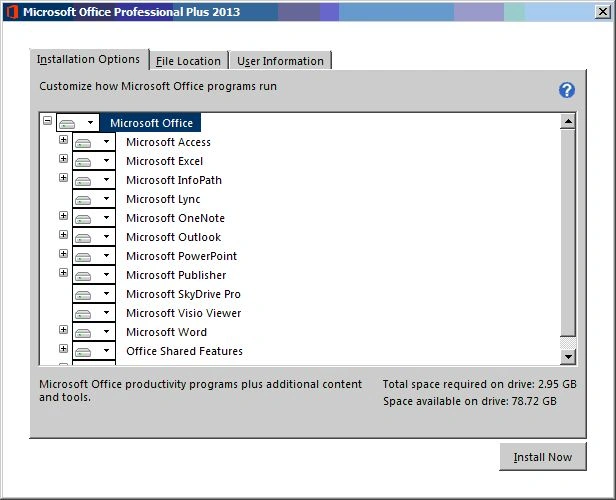Select the Microsoft OneNote label

175,218
